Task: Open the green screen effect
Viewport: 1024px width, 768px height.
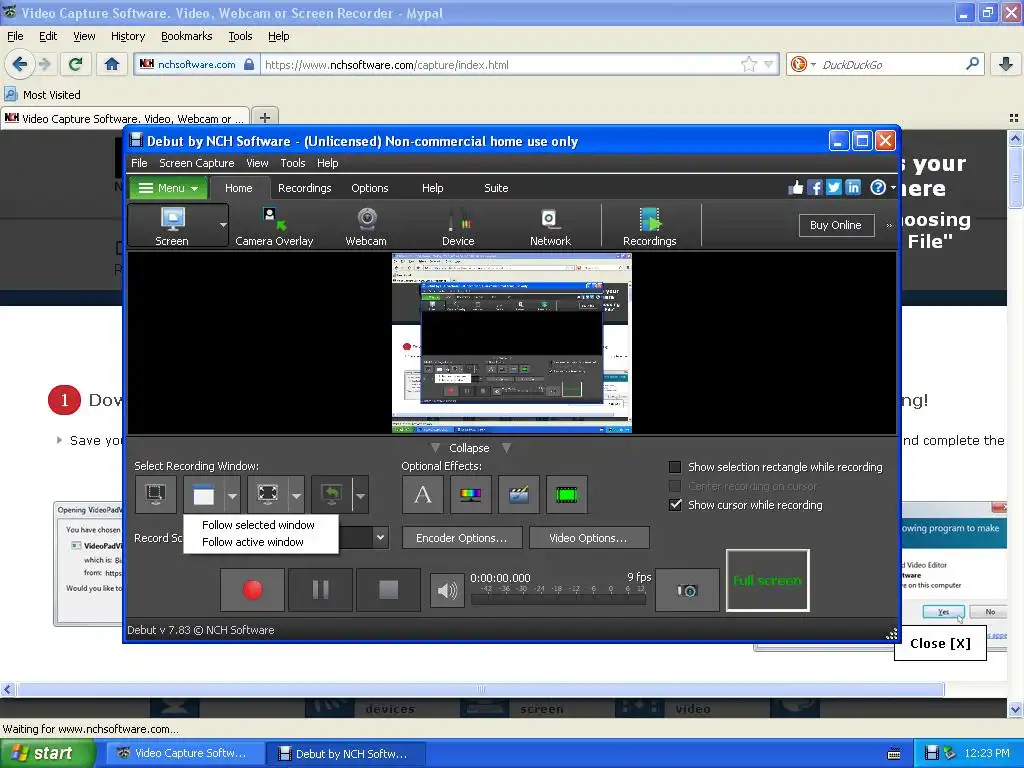Action: pos(567,494)
